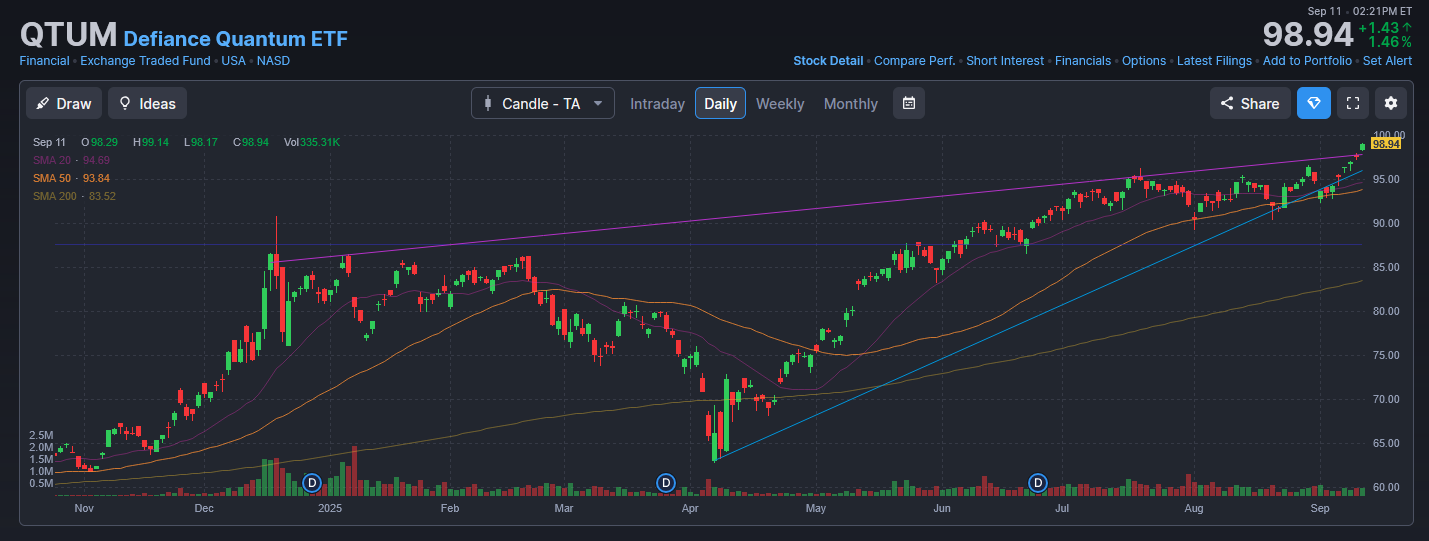Click the late March dividend marker
Image resolution: width=1429 pixels, height=541 pixels.
665,483
